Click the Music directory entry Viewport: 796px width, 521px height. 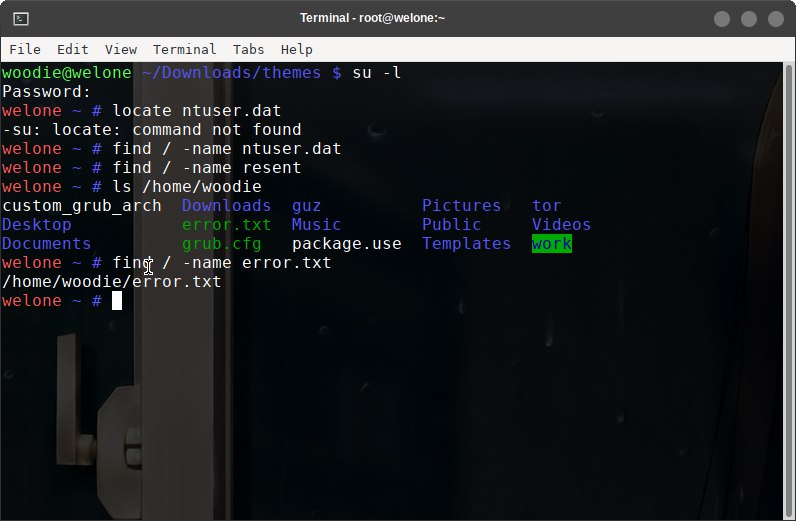pyautogui.click(x=316, y=224)
